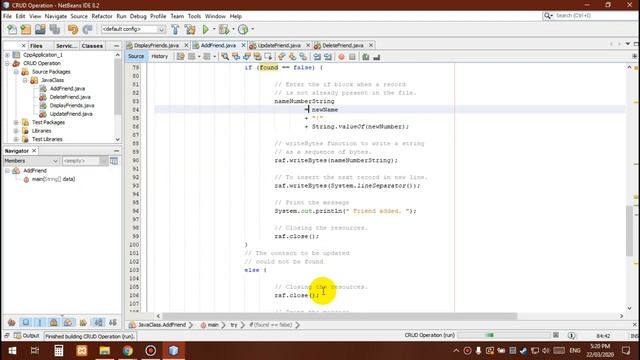Run the project with green play icon

click(x=205, y=29)
